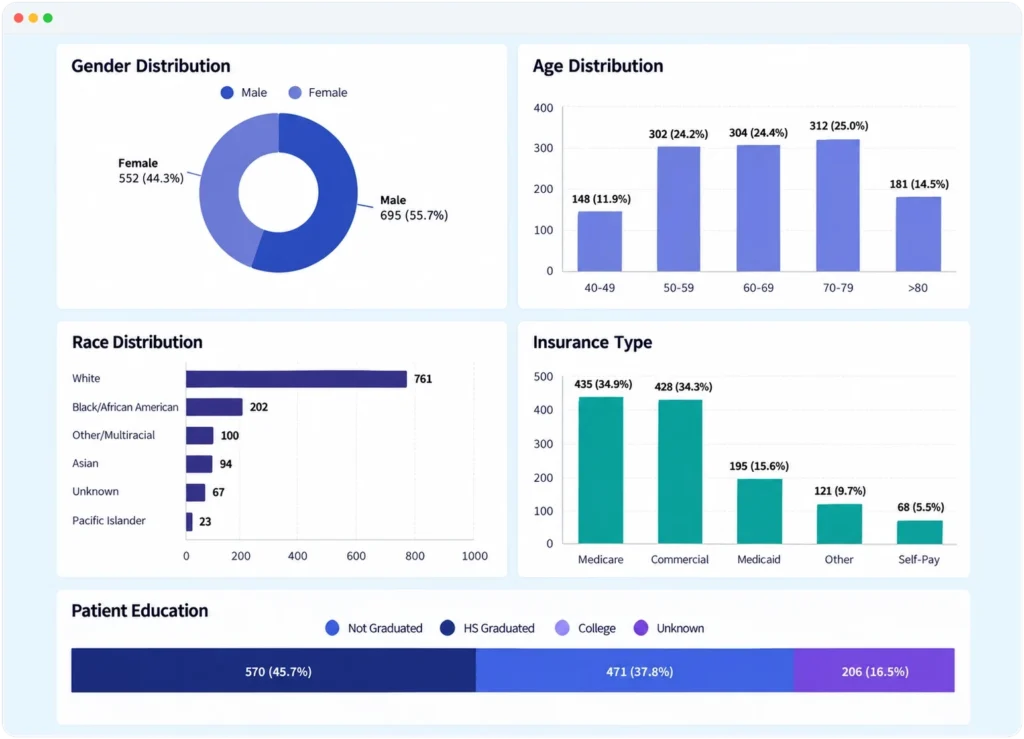Viewport: 1024px width, 739px height.
Task: Click the 121 (9.7%) Other label
Action: 840,491
